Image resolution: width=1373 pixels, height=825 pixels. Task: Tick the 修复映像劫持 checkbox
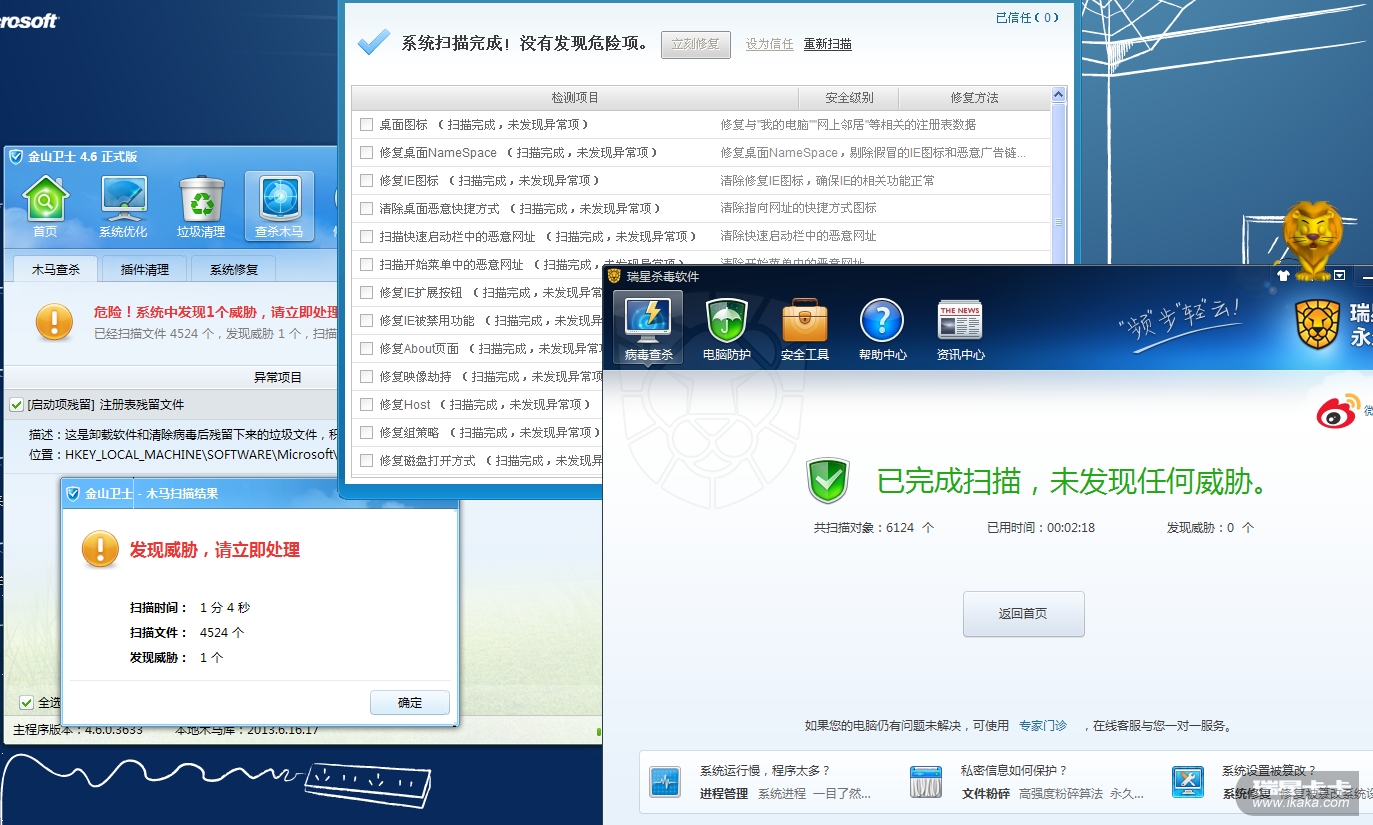coord(367,377)
